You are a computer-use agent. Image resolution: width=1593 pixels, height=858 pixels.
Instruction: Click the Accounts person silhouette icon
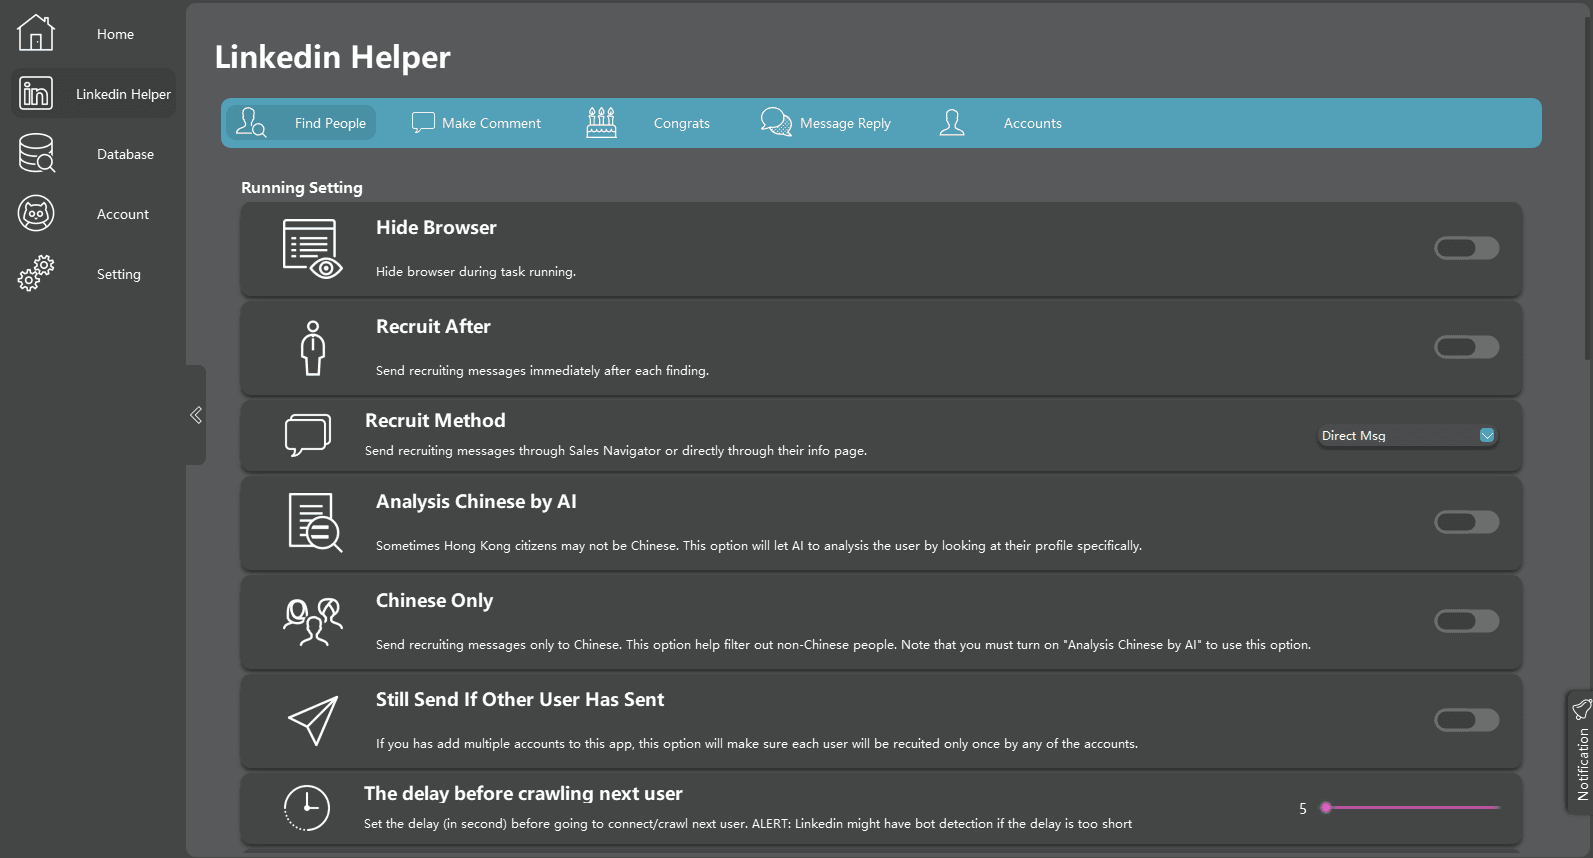point(952,122)
